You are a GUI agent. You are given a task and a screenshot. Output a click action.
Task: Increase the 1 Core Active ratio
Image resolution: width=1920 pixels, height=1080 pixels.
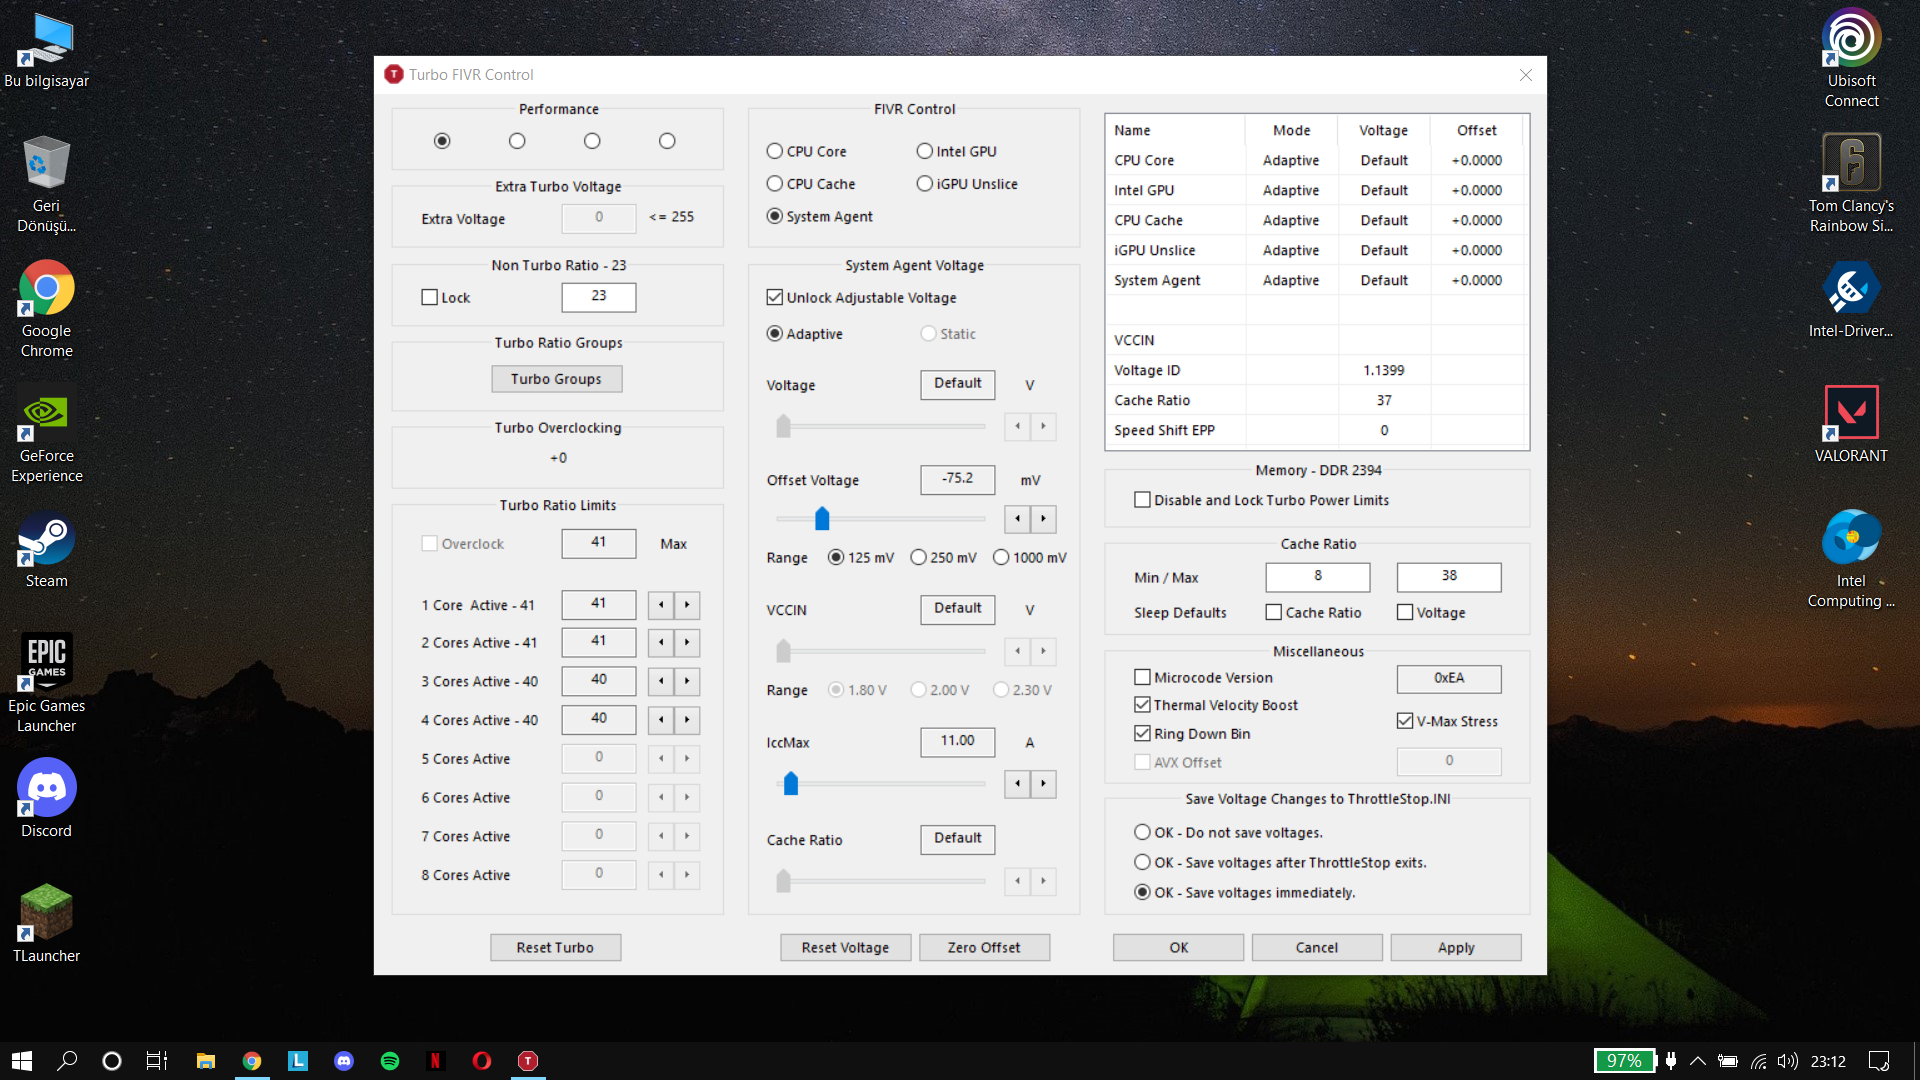687,605
